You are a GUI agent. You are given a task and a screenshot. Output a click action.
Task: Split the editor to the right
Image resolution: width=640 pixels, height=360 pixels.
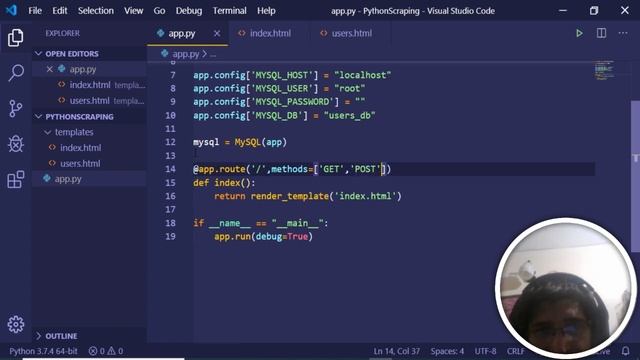click(x=601, y=33)
